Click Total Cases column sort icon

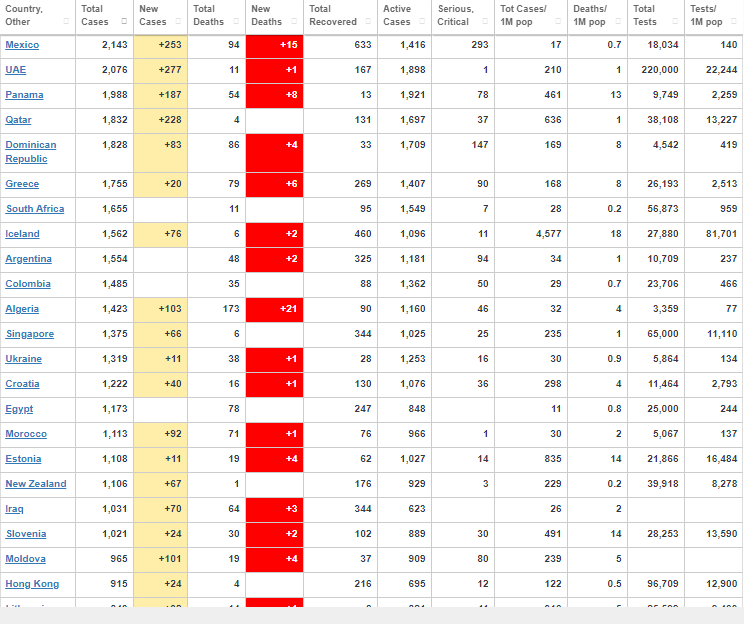124,21
